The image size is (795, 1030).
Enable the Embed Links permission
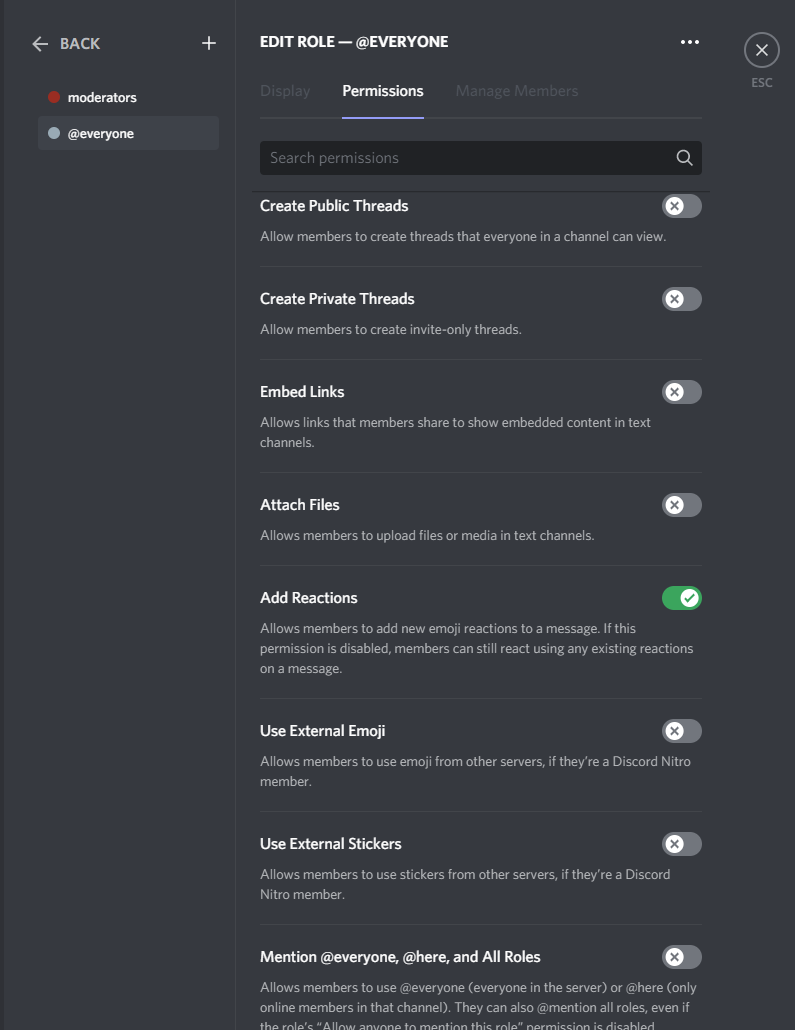pos(681,392)
